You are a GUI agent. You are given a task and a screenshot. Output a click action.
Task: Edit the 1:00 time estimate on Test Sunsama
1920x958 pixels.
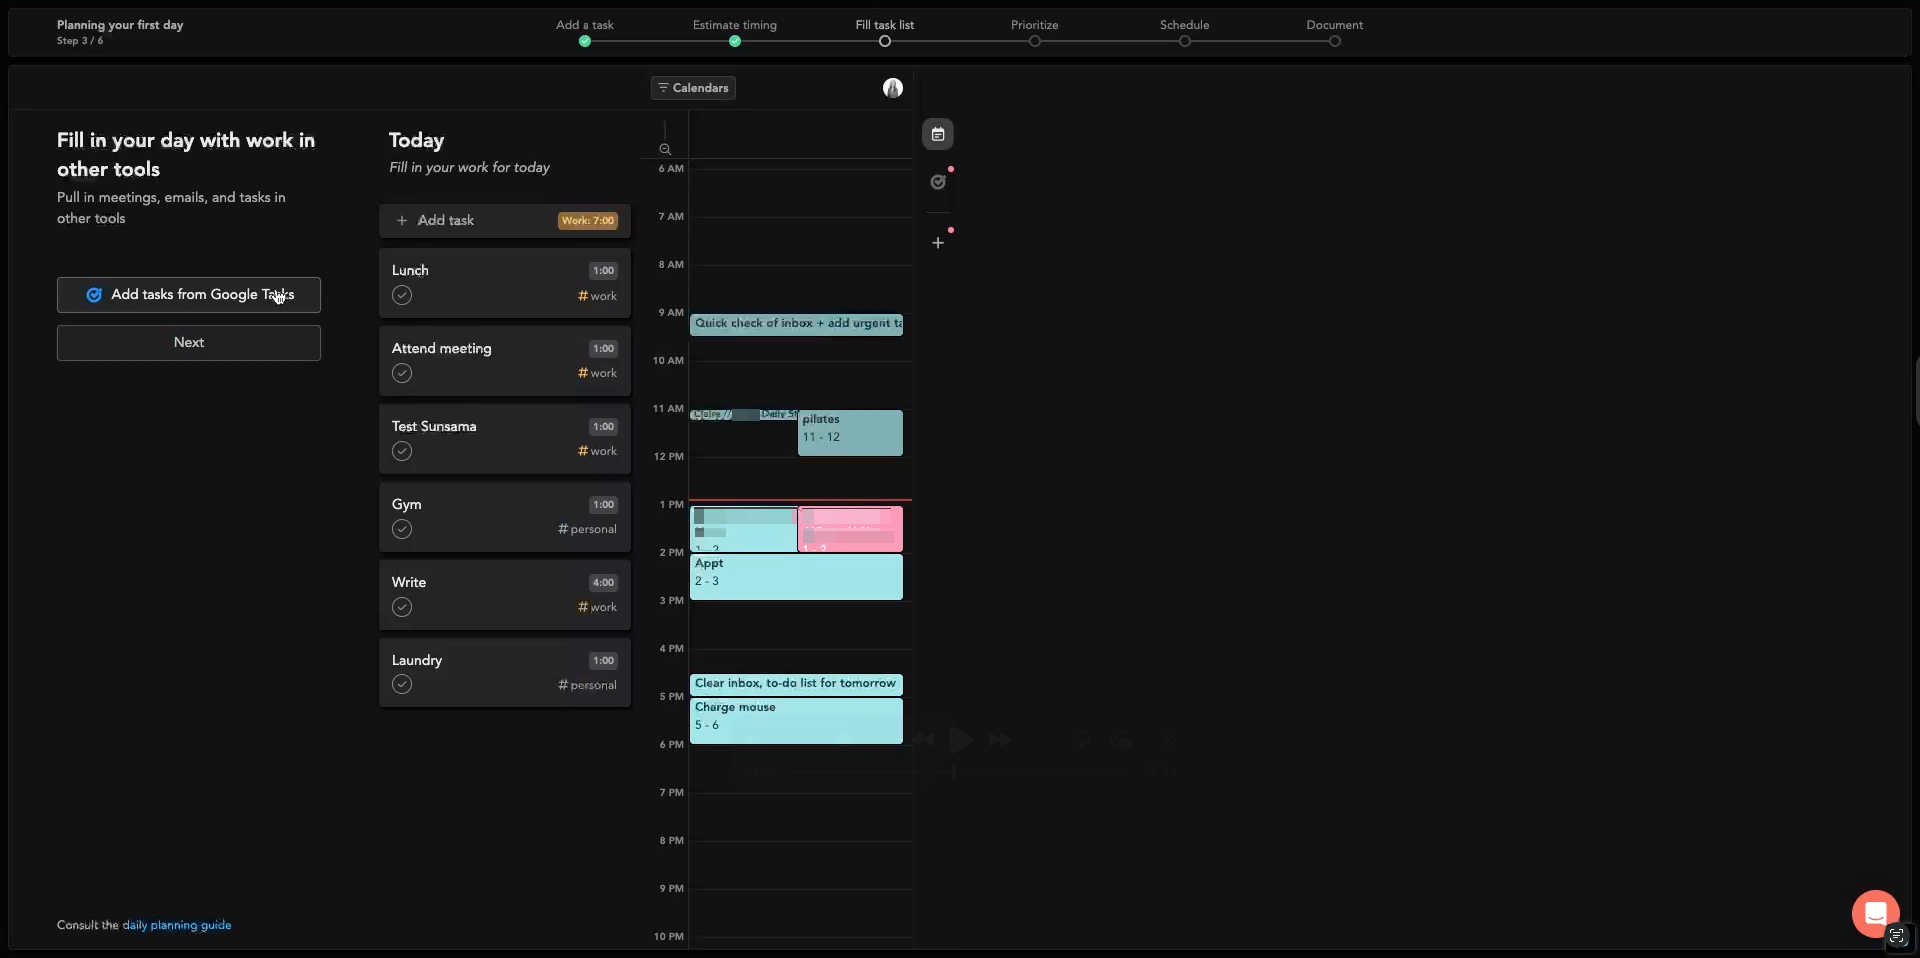pyautogui.click(x=603, y=426)
